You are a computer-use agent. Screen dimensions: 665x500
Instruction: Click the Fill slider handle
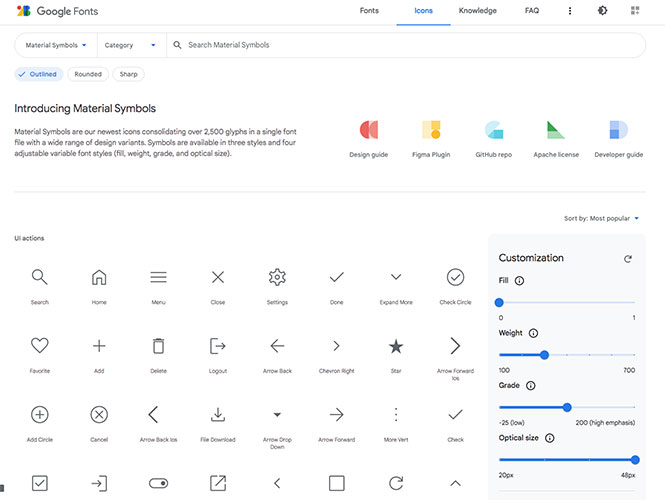coord(499,302)
